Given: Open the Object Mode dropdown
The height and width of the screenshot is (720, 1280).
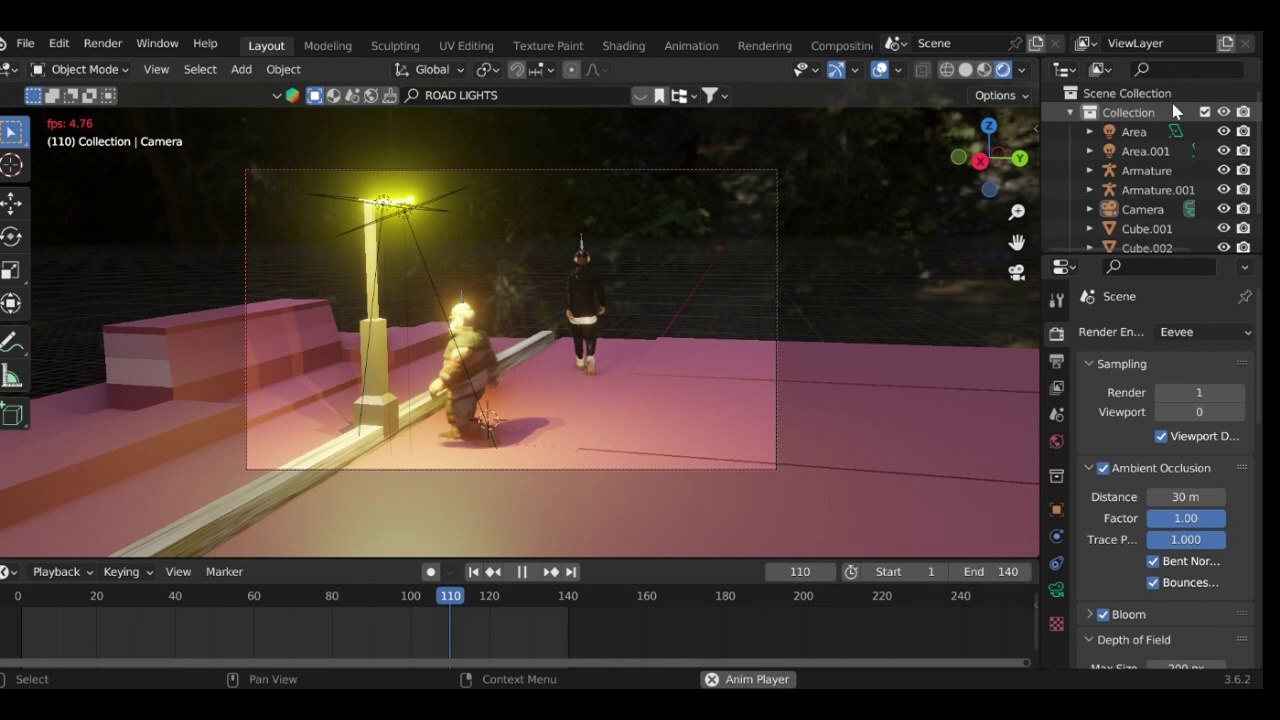Looking at the screenshot, I should click(80, 70).
